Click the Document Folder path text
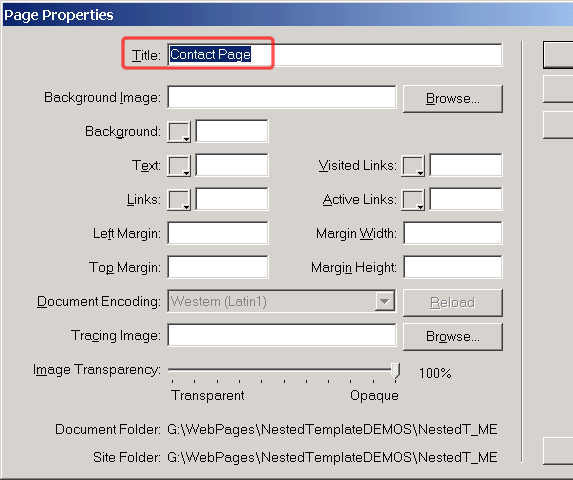 (332, 429)
